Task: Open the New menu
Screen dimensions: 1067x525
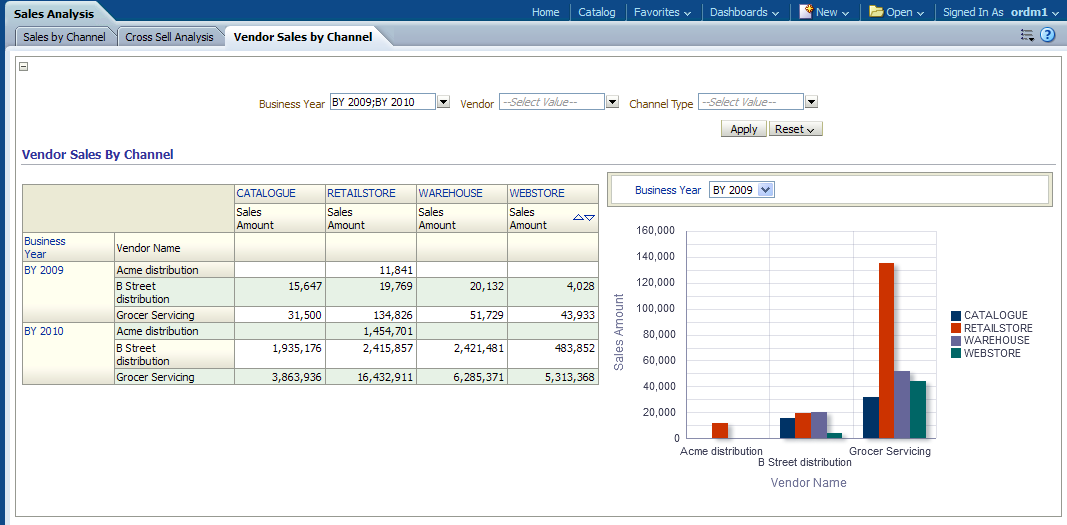Action: [833, 12]
